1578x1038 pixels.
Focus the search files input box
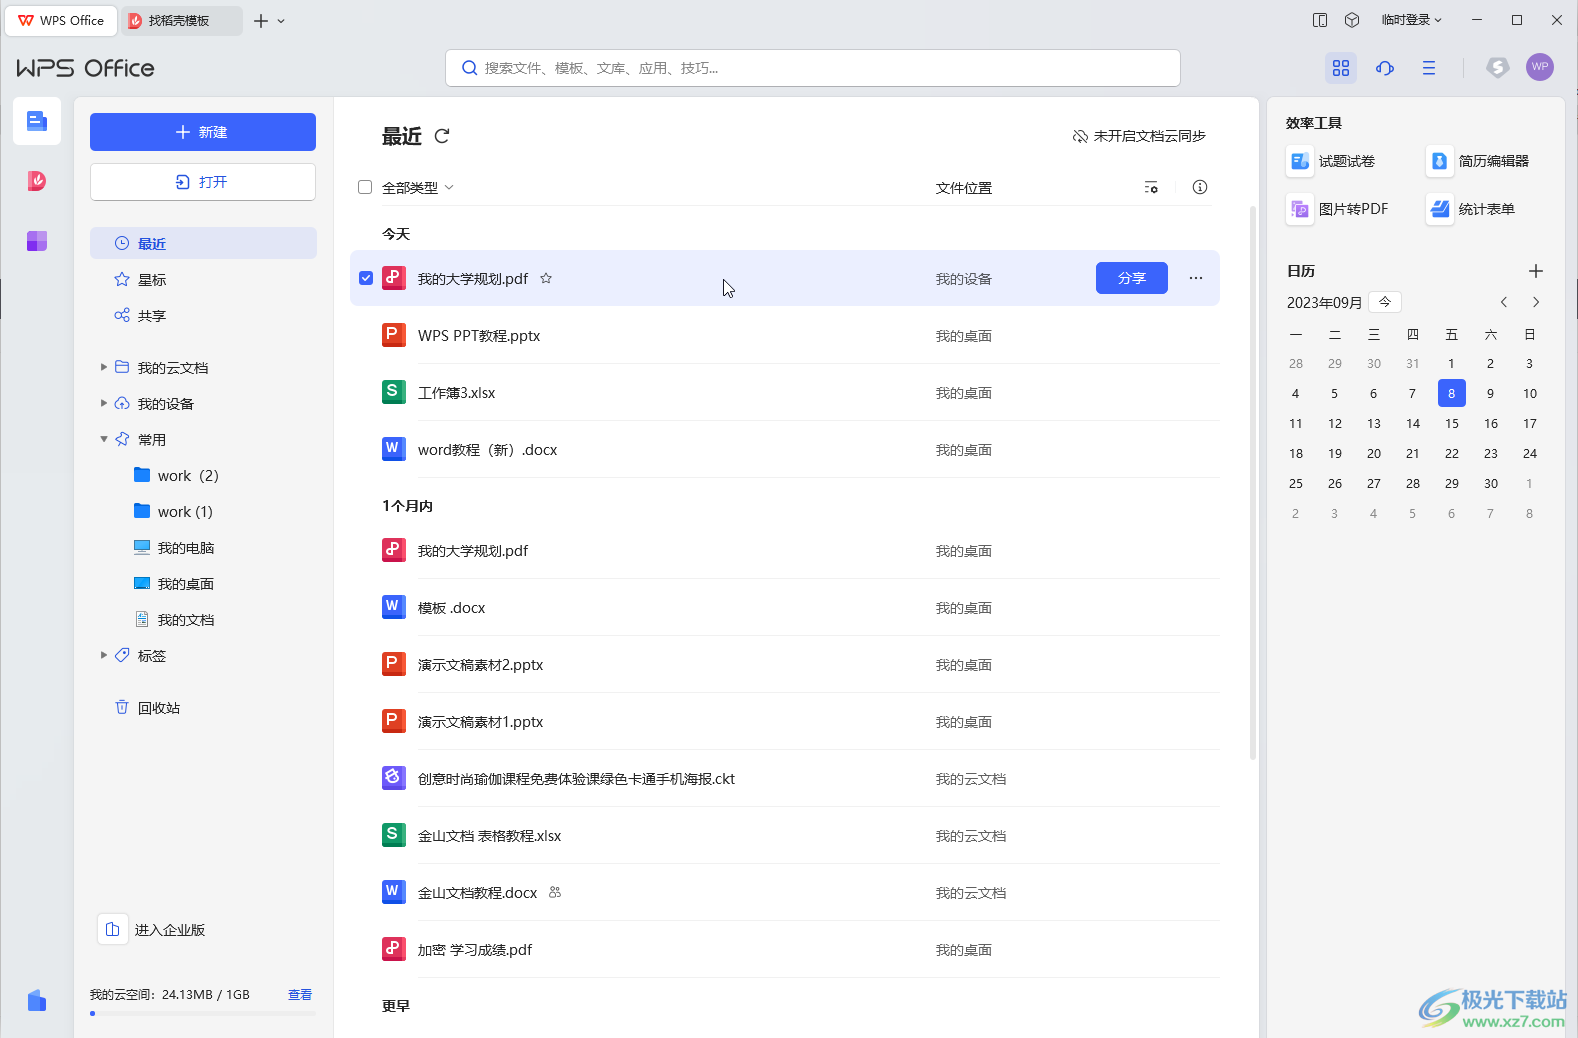(x=813, y=68)
